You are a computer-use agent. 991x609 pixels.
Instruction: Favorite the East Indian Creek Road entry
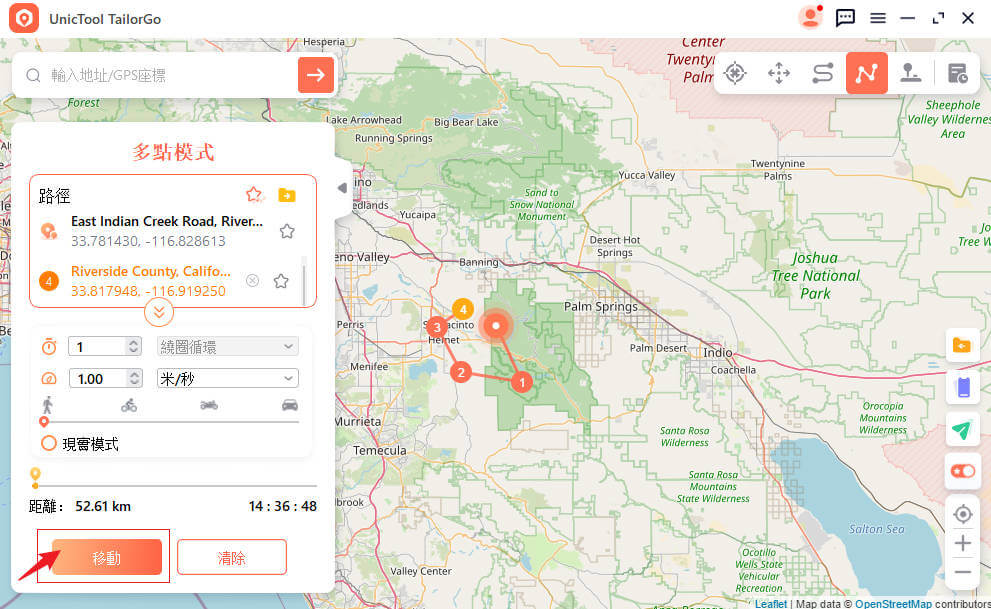tap(287, 231)
